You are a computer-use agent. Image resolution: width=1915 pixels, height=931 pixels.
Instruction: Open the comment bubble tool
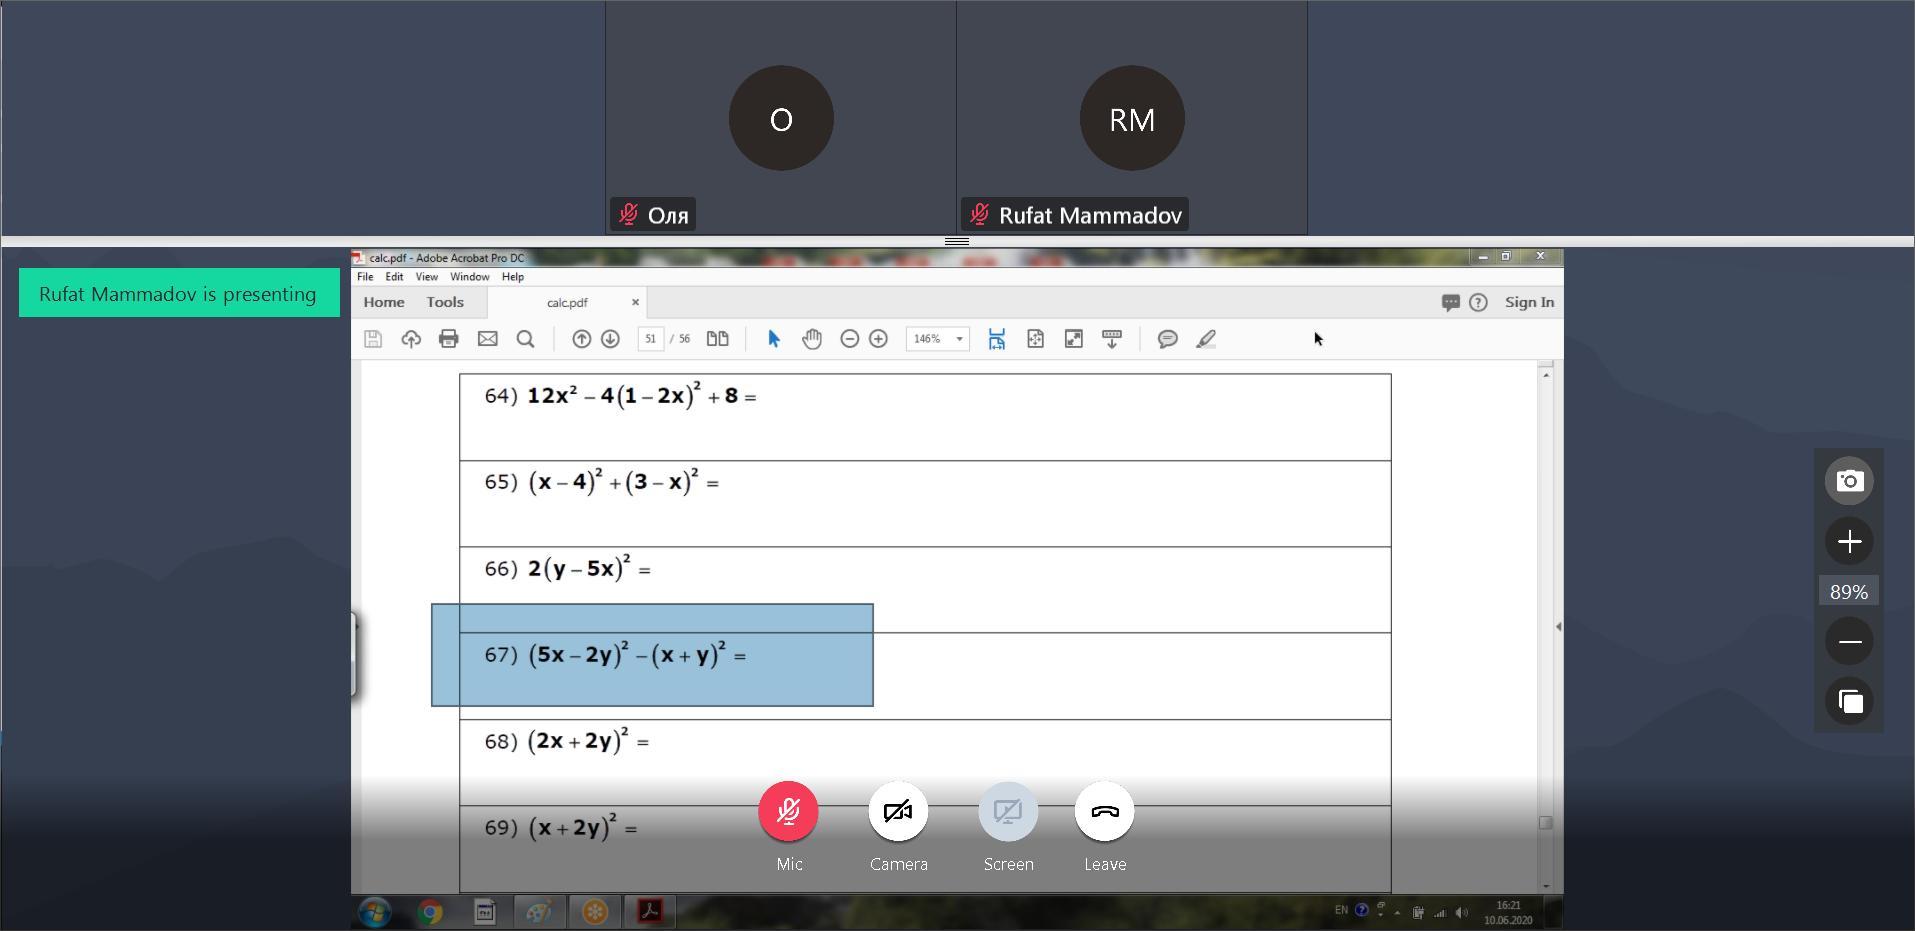tap(1167, 339)
